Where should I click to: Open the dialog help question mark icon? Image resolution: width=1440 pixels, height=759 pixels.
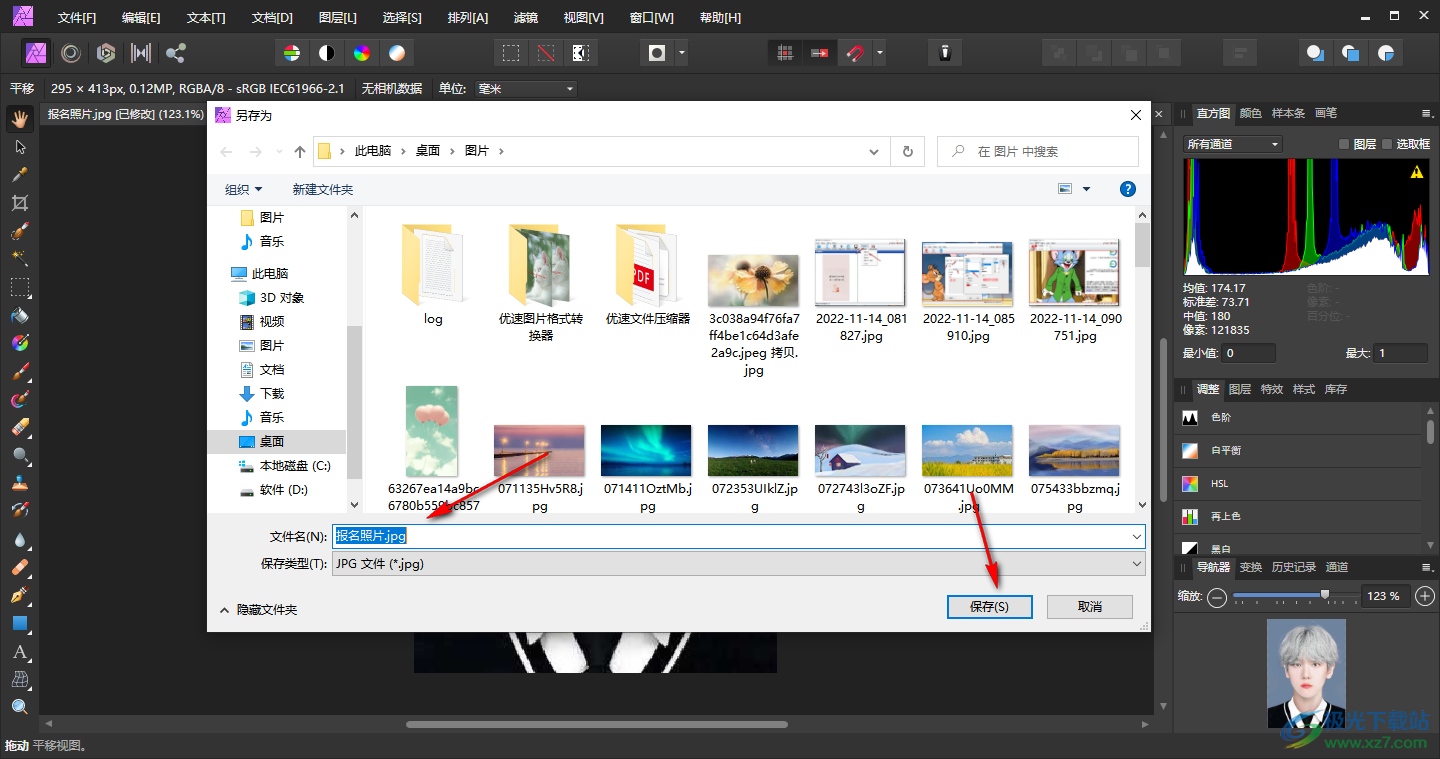[1127, 189]
